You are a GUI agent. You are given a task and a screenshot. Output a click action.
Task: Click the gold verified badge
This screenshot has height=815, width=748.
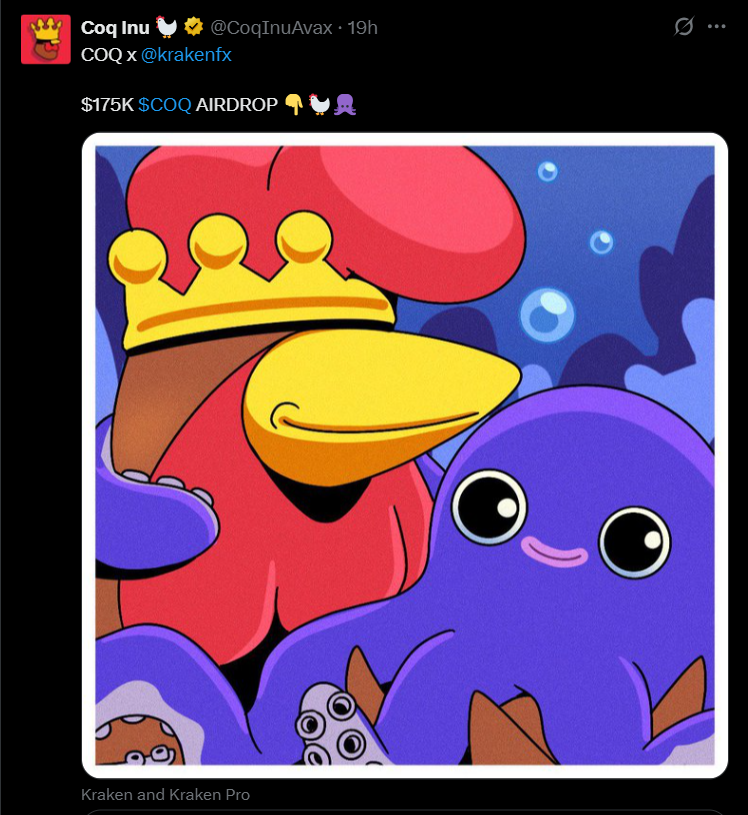click(x=194, y=27)
